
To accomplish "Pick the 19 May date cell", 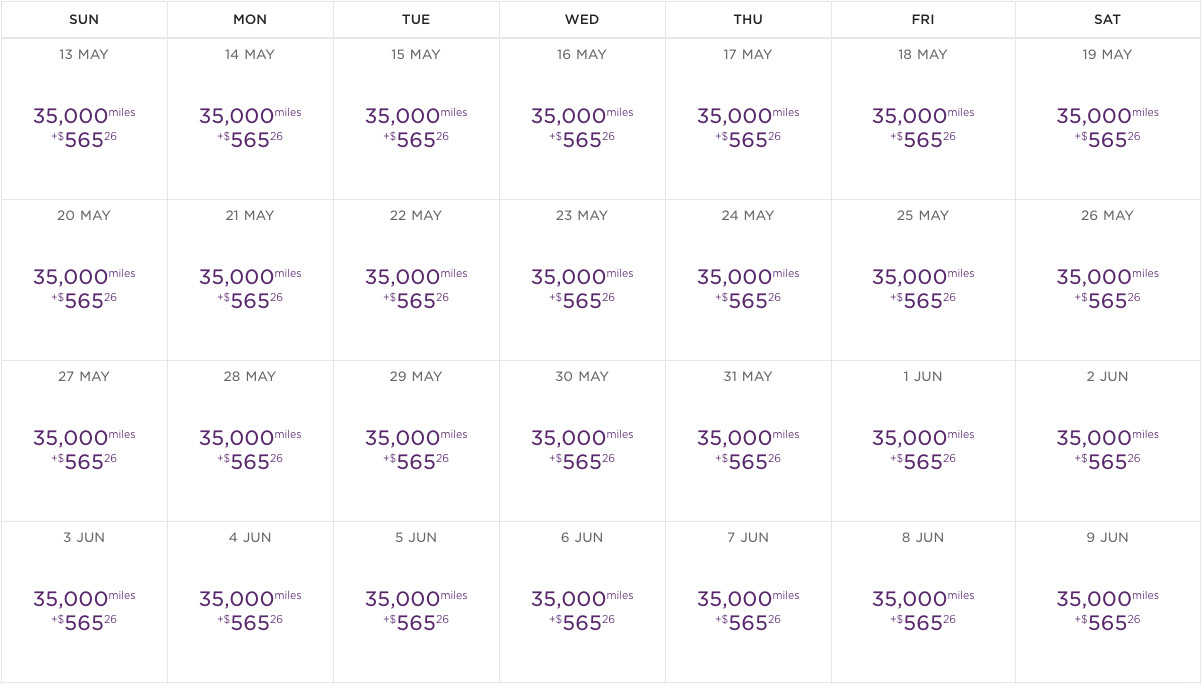I will point(1107,127).
